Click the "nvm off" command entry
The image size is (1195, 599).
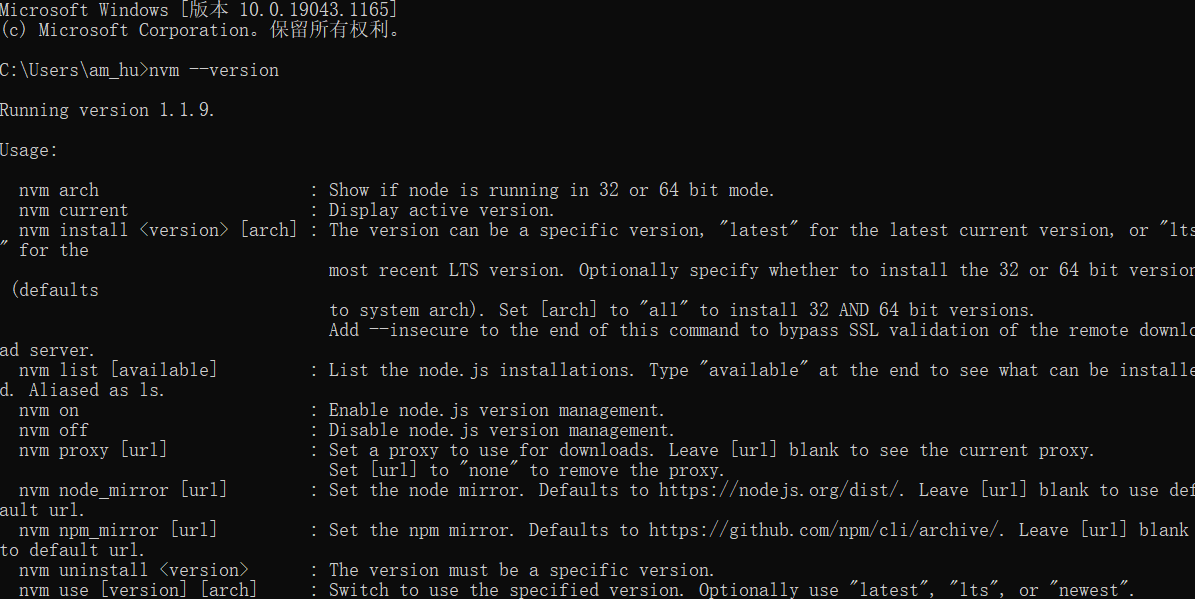point(54,430)
